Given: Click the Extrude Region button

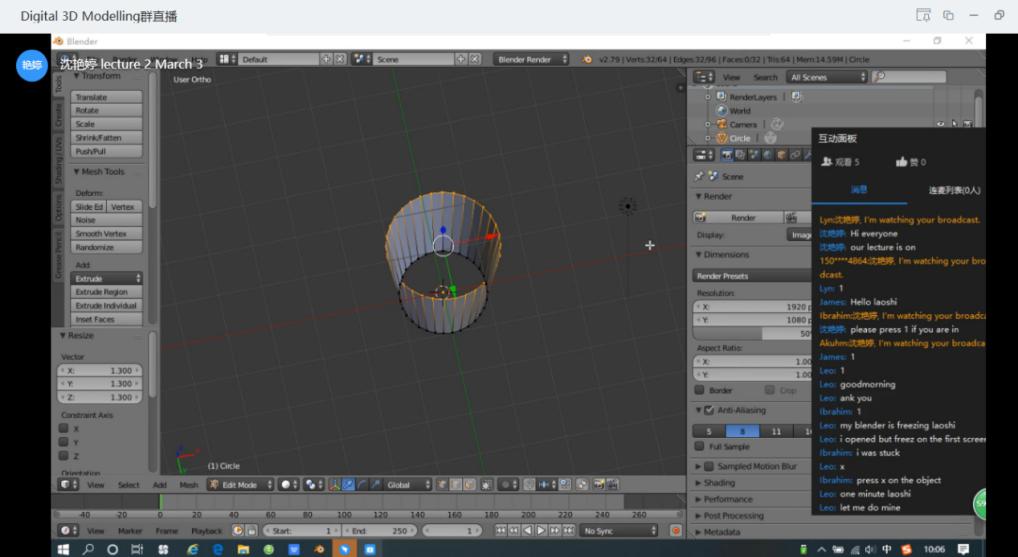Looking at the screenshot, I should [107, 292].
